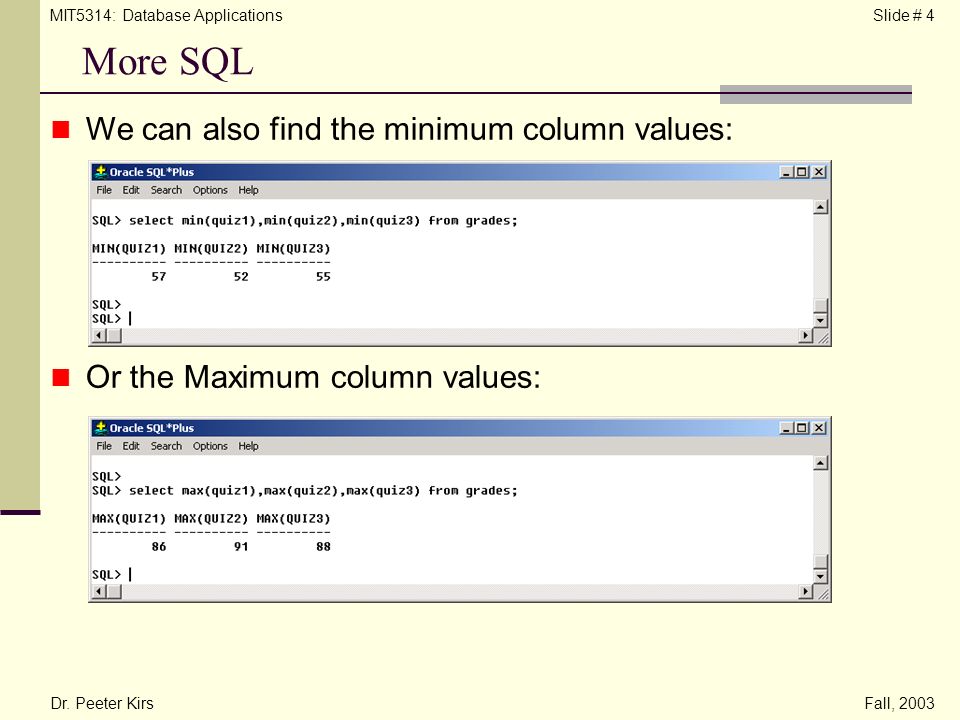Click the maximum value 88
The image size is (960, 720).
323,547
